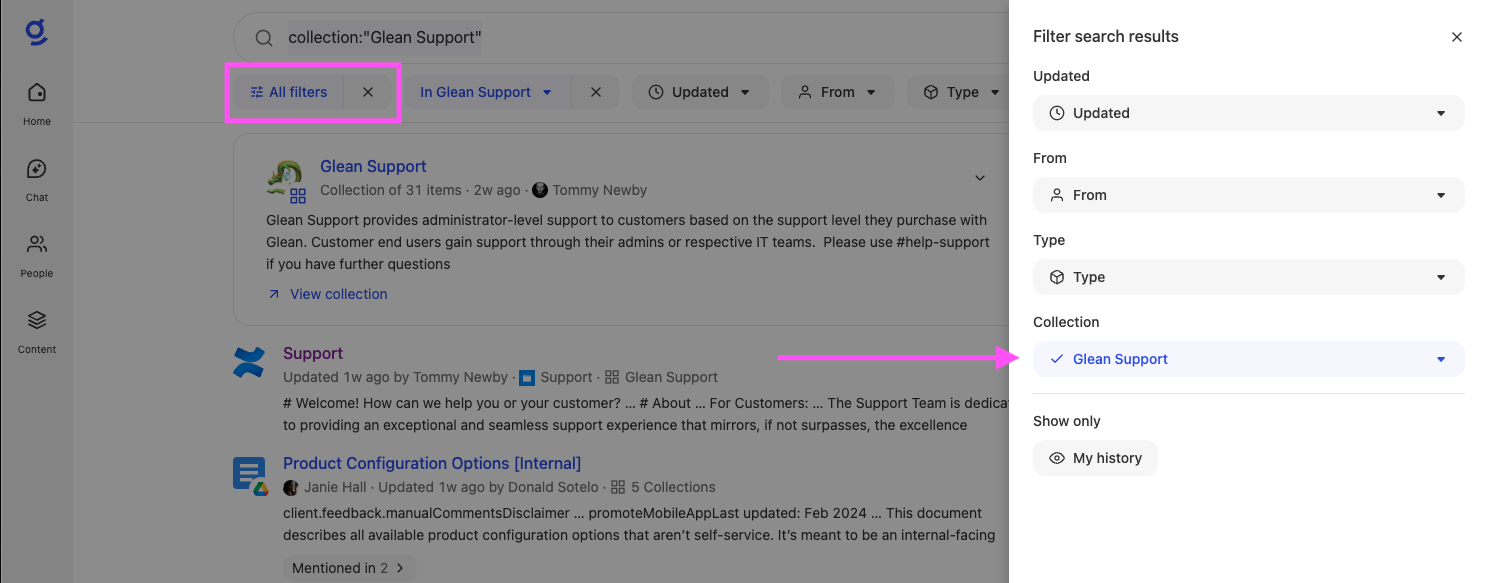Open the Glean Support collection title
This screenshot has width=1487, height=583.
tap(373, 166)
